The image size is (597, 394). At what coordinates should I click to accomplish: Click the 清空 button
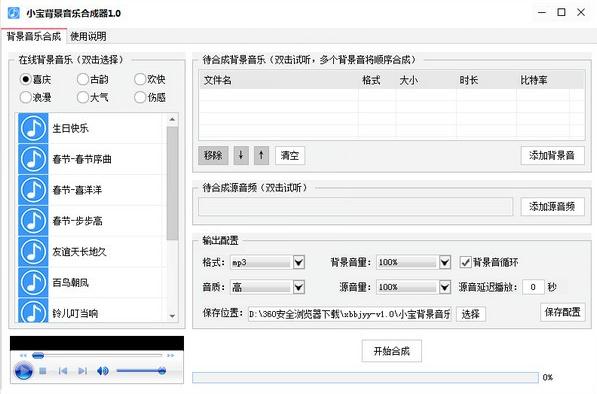290,155
